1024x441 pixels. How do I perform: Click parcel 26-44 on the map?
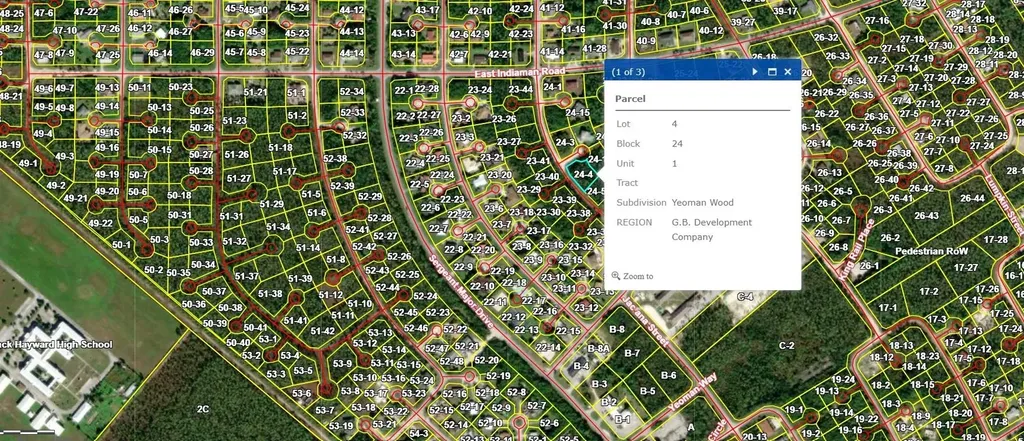(x=973, y=199)
